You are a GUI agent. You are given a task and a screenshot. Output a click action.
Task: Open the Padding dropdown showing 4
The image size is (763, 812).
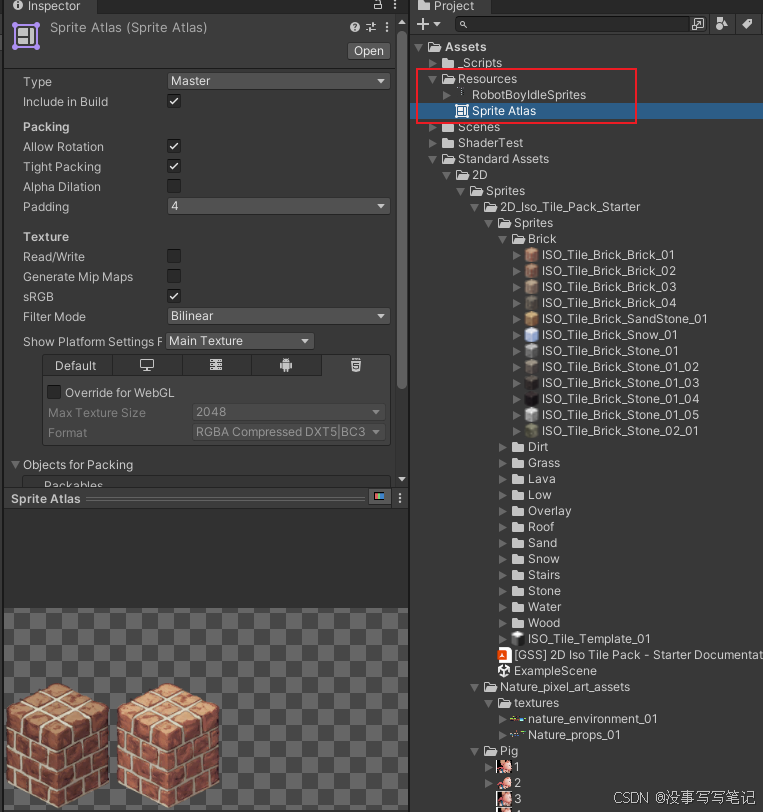point(279,206)
